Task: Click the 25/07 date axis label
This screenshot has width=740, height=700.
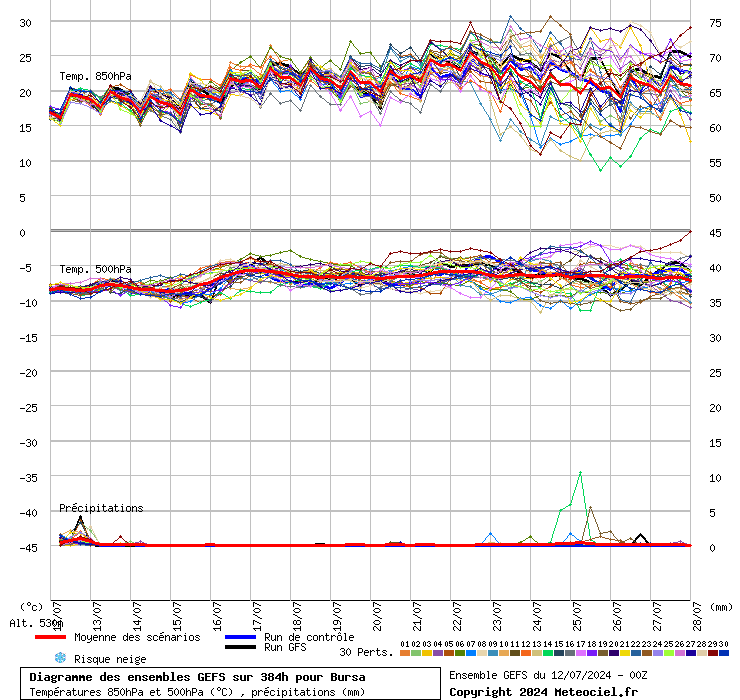Action: point(577,616)
